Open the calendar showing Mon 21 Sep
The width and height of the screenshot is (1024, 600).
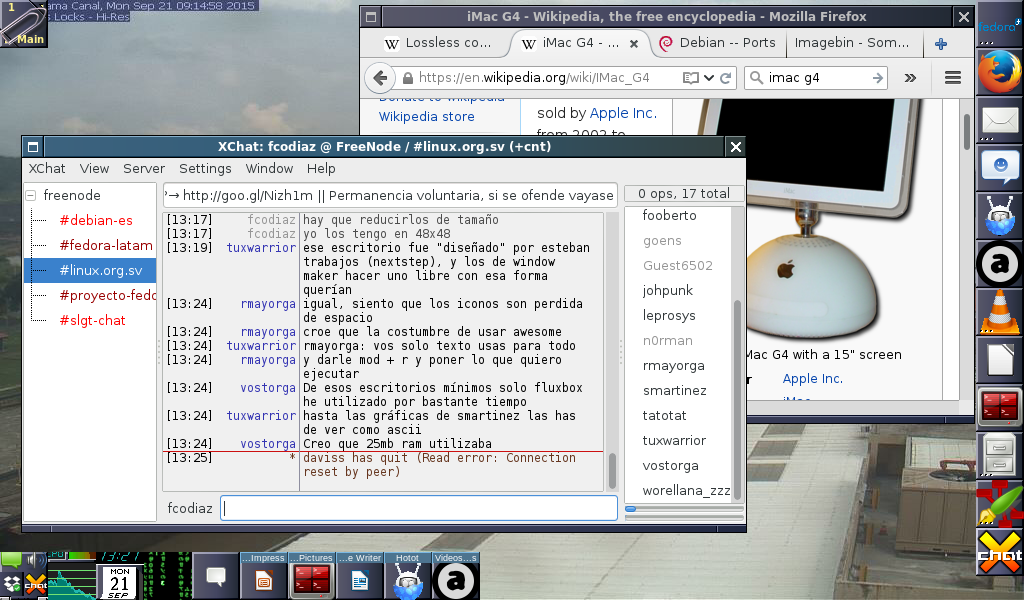tap(119, 582)
